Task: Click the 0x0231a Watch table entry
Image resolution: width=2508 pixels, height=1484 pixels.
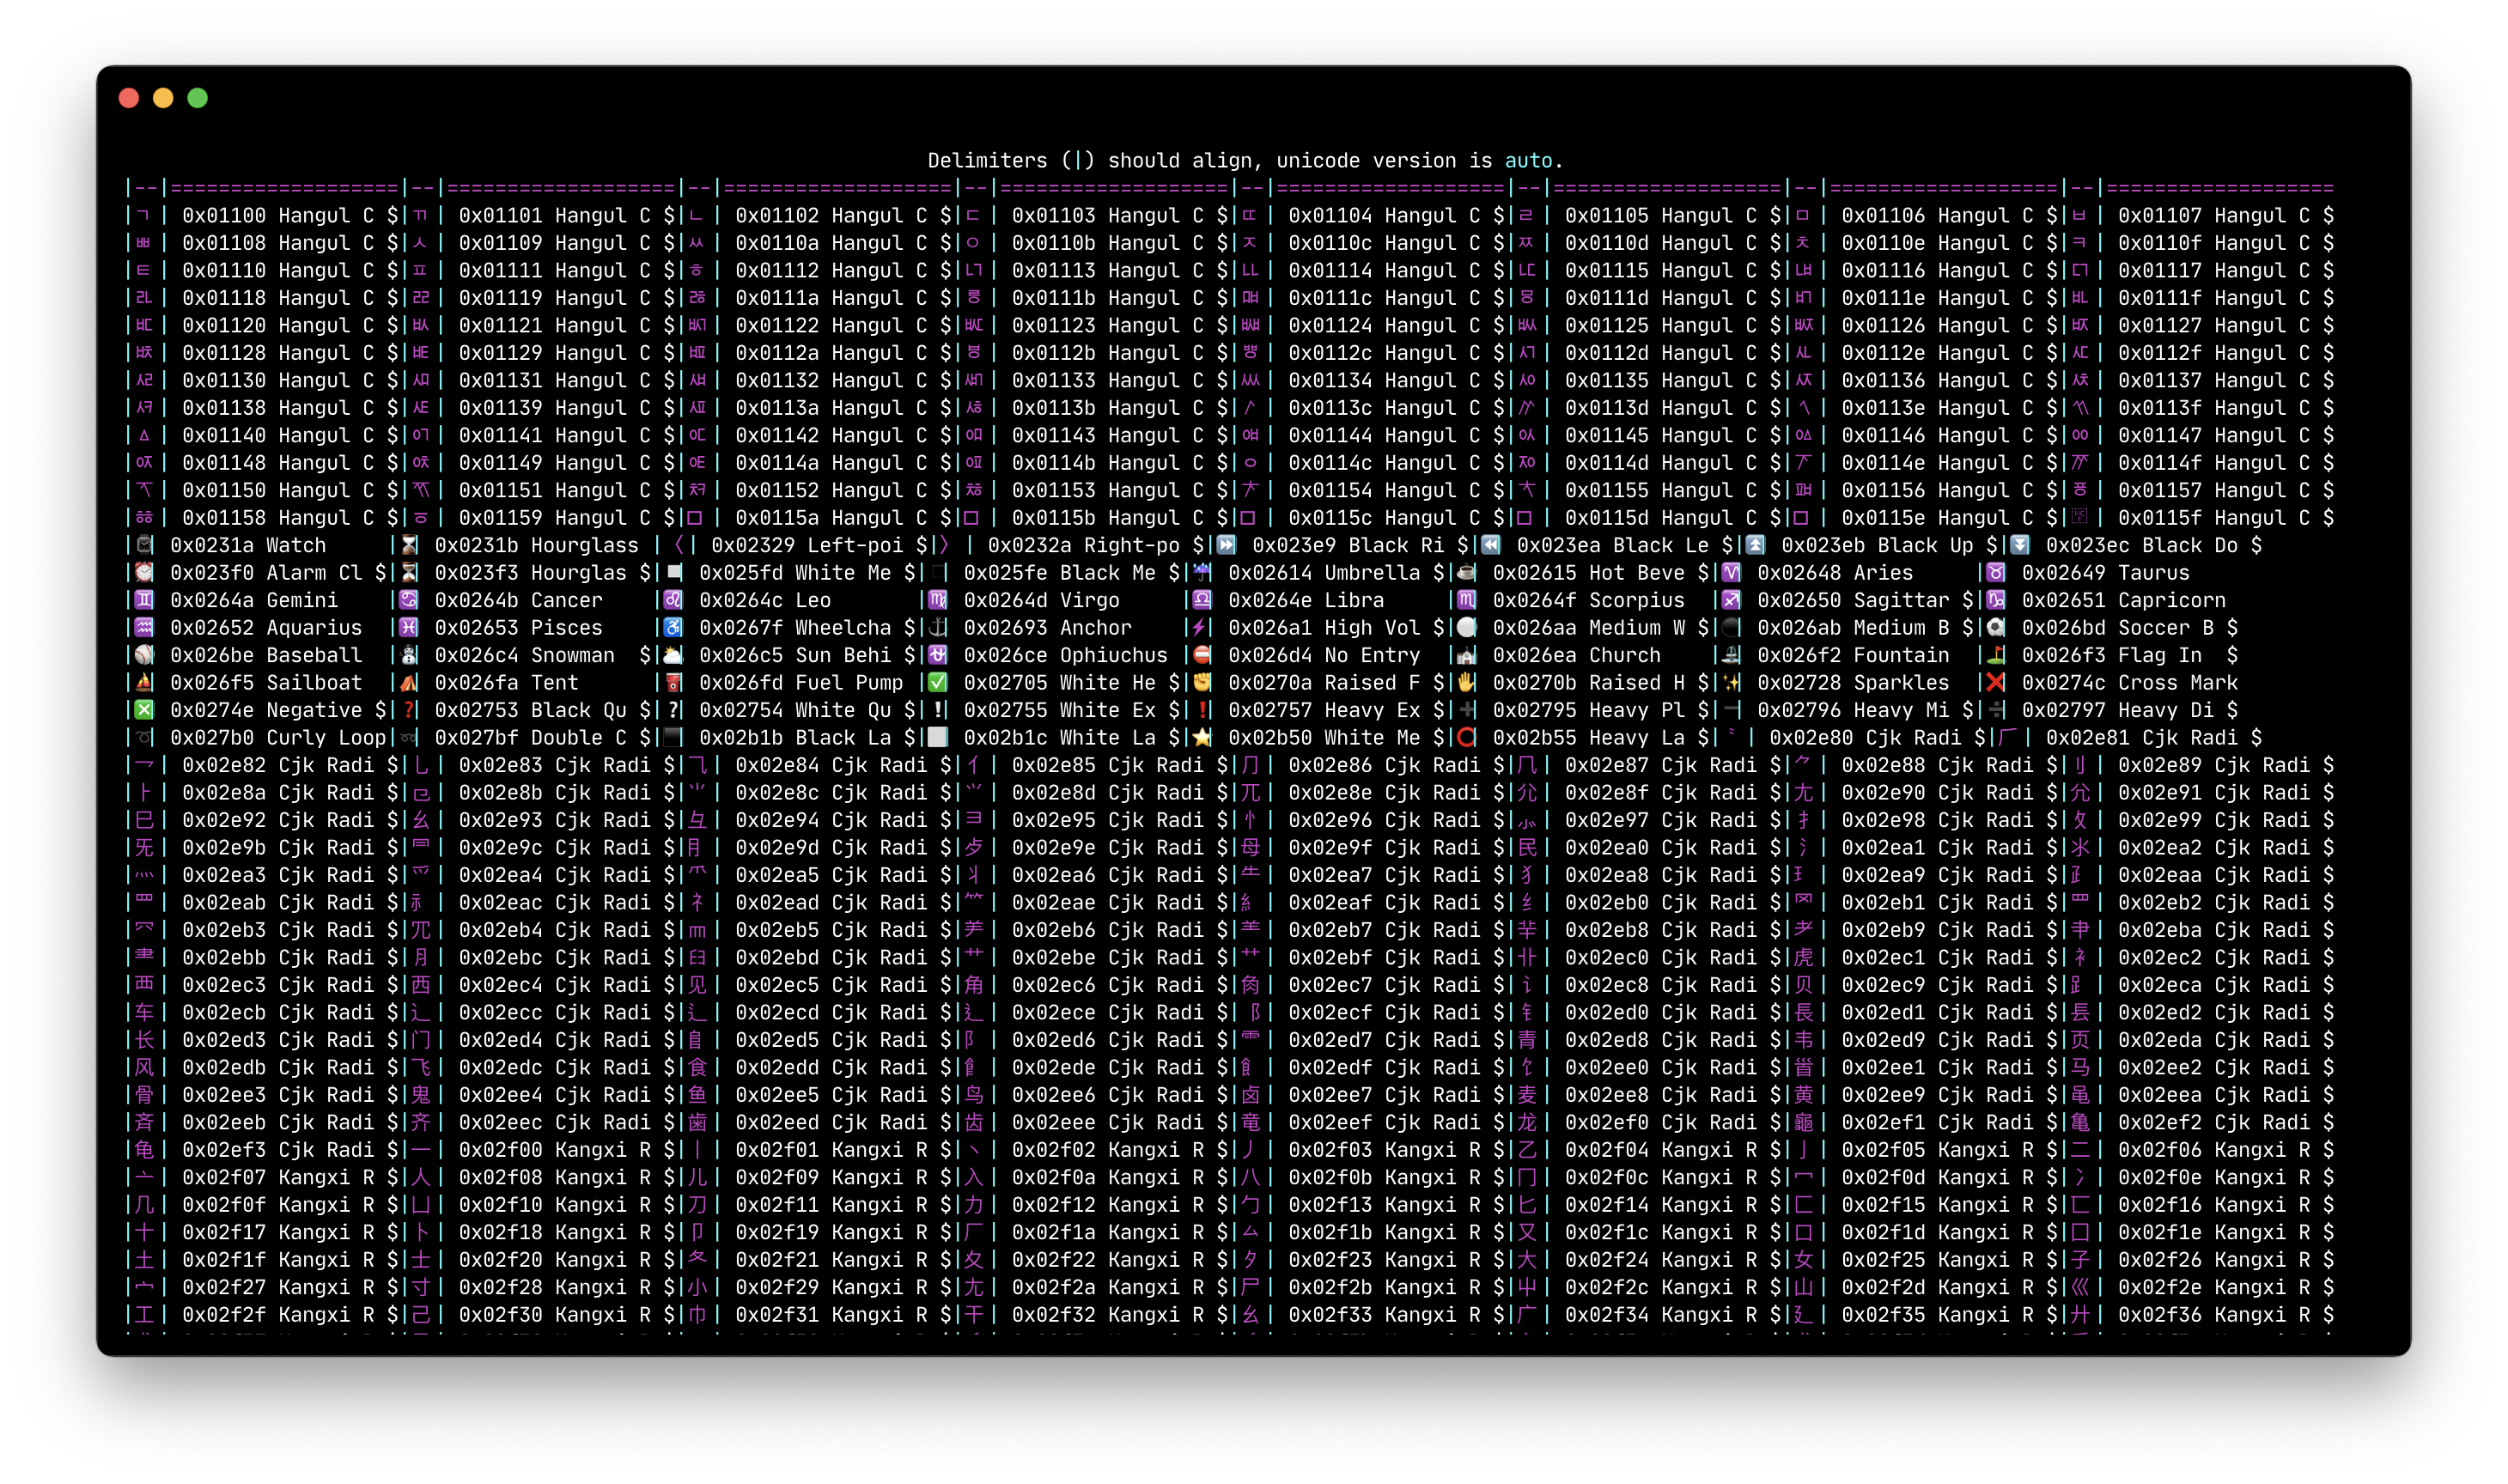Action: (x=248, y=545)
